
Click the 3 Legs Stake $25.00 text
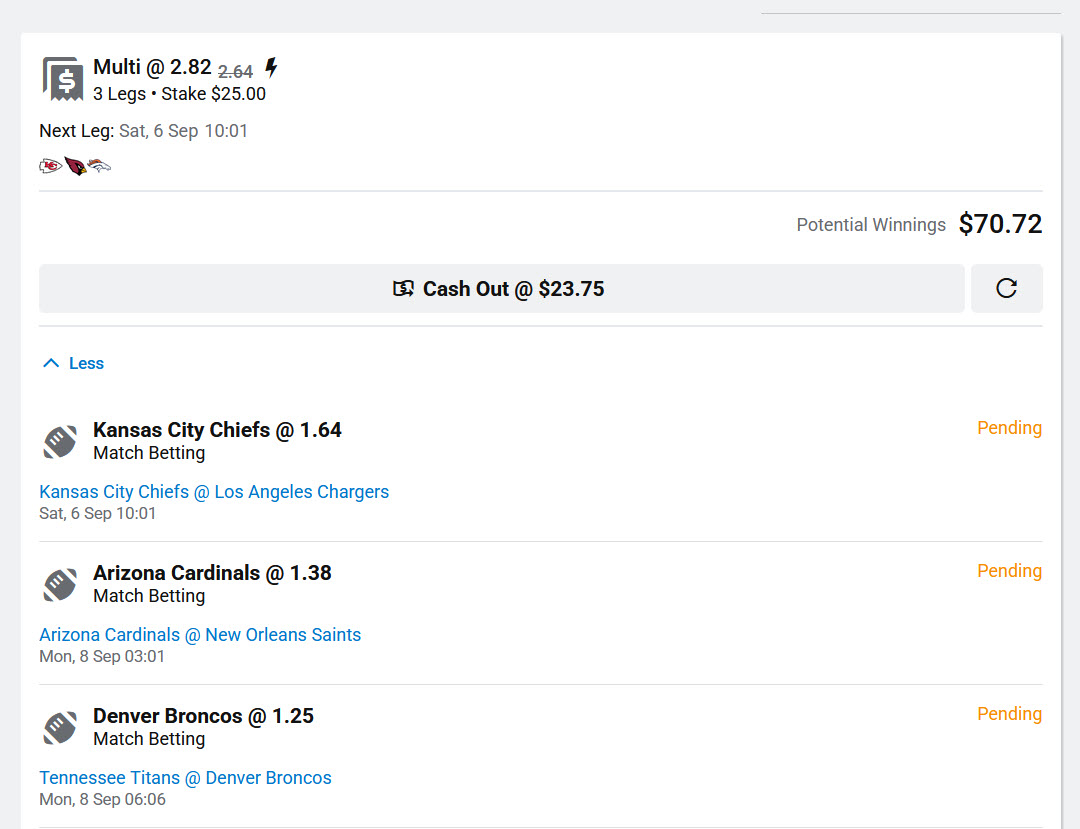pyautogui.click(x=179, y=94)
